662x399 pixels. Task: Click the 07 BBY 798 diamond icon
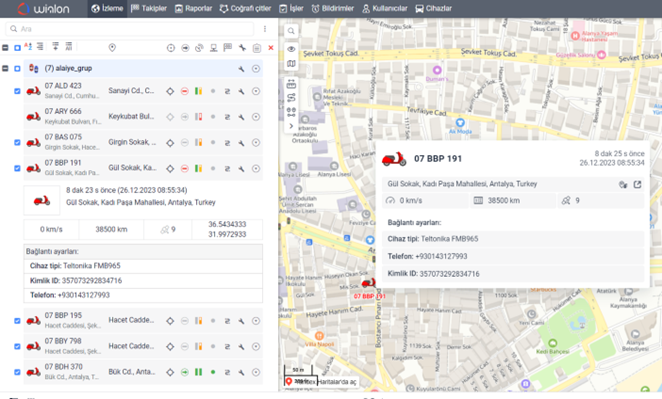coord(170,347)
